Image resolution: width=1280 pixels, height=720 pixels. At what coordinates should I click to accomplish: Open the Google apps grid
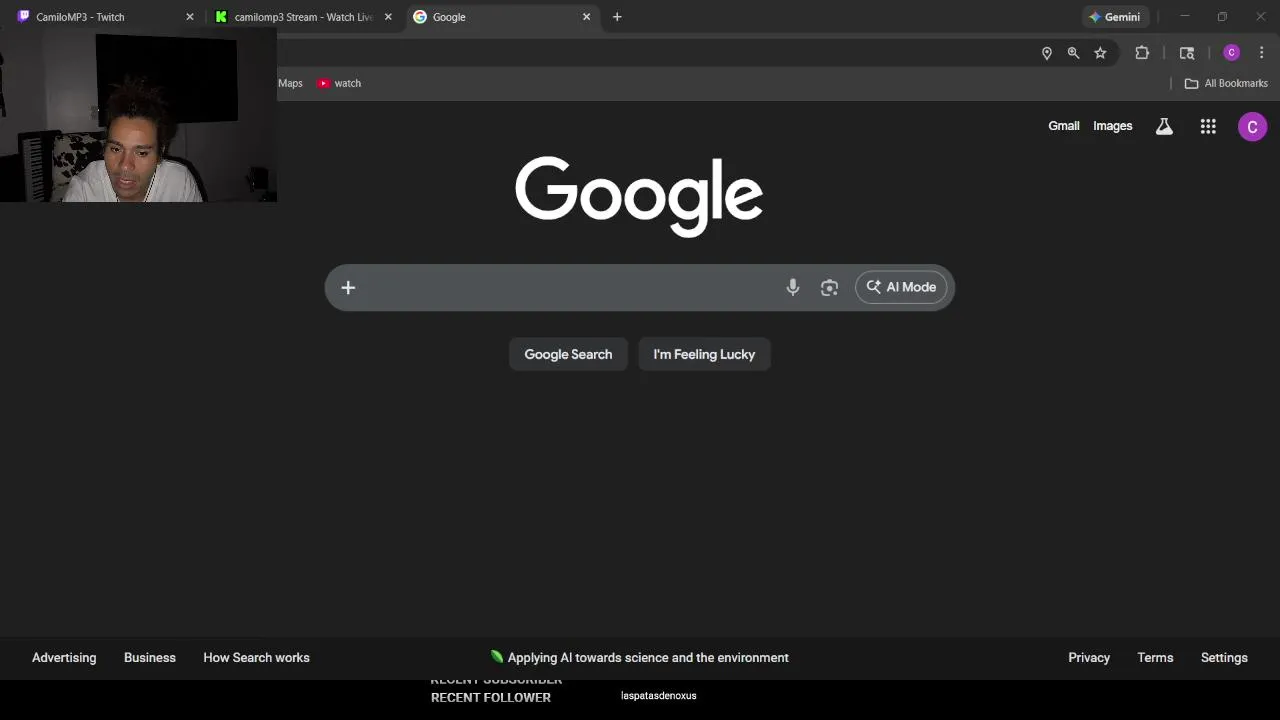point(1208,126)
